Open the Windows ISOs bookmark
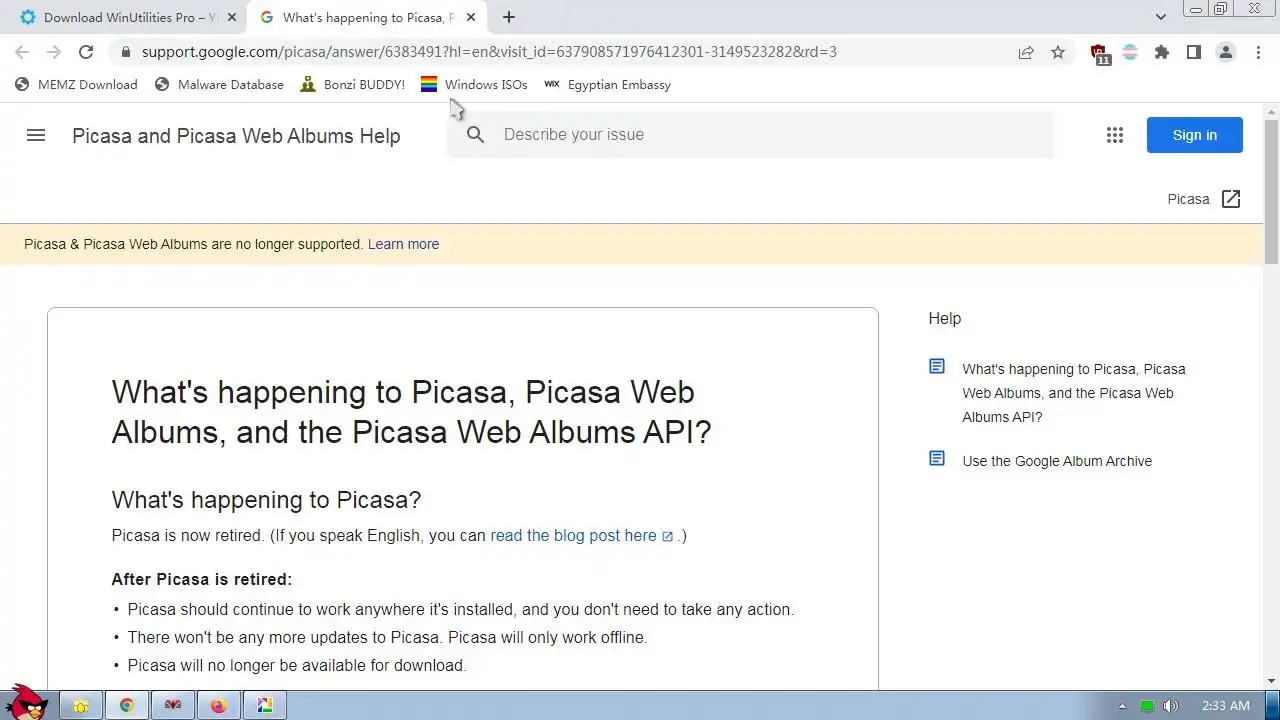 [x=474, y=85]
